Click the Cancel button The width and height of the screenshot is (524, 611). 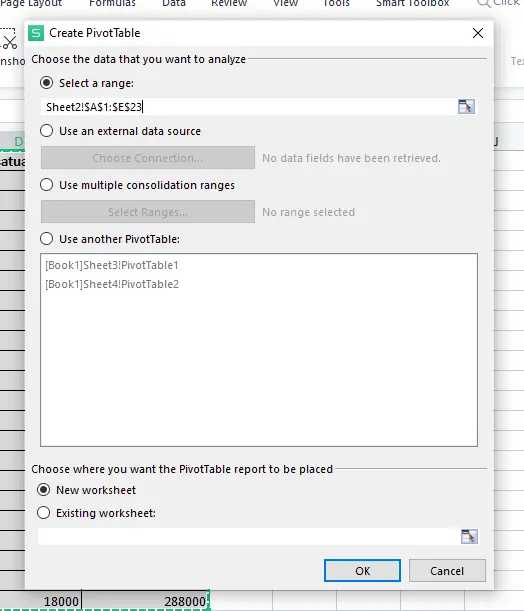[447, 571]
